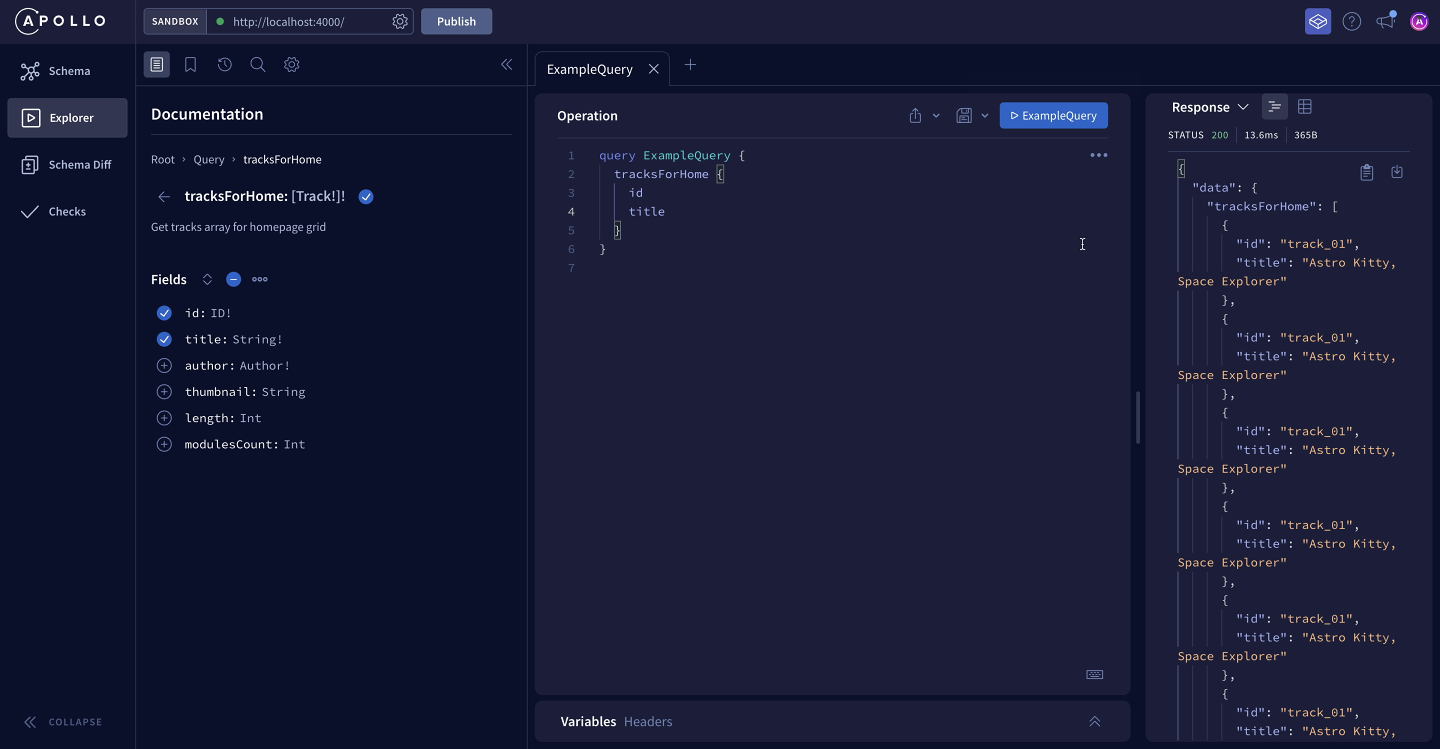Open the run history icon
The image size is (1440, 749).
224,64
